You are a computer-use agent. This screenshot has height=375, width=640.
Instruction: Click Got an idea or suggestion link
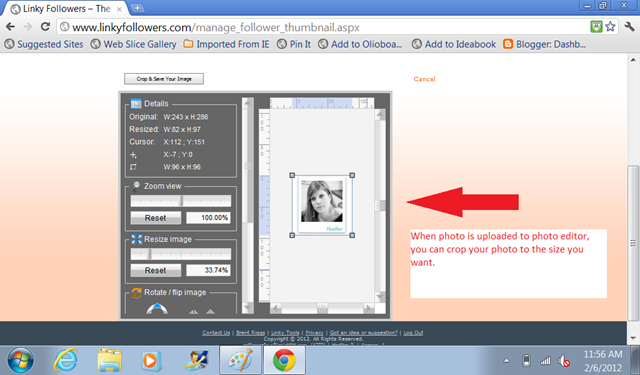click(x=363, y=333)
